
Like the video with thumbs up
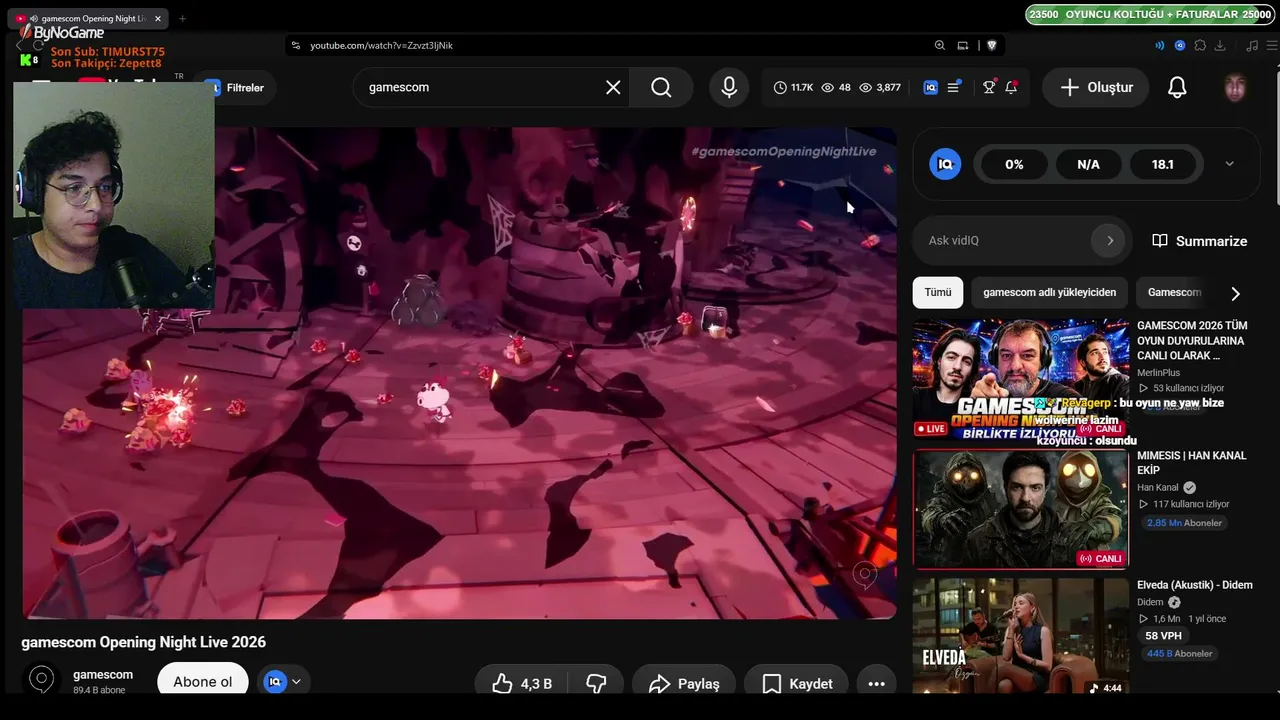(x=522, y=684)
